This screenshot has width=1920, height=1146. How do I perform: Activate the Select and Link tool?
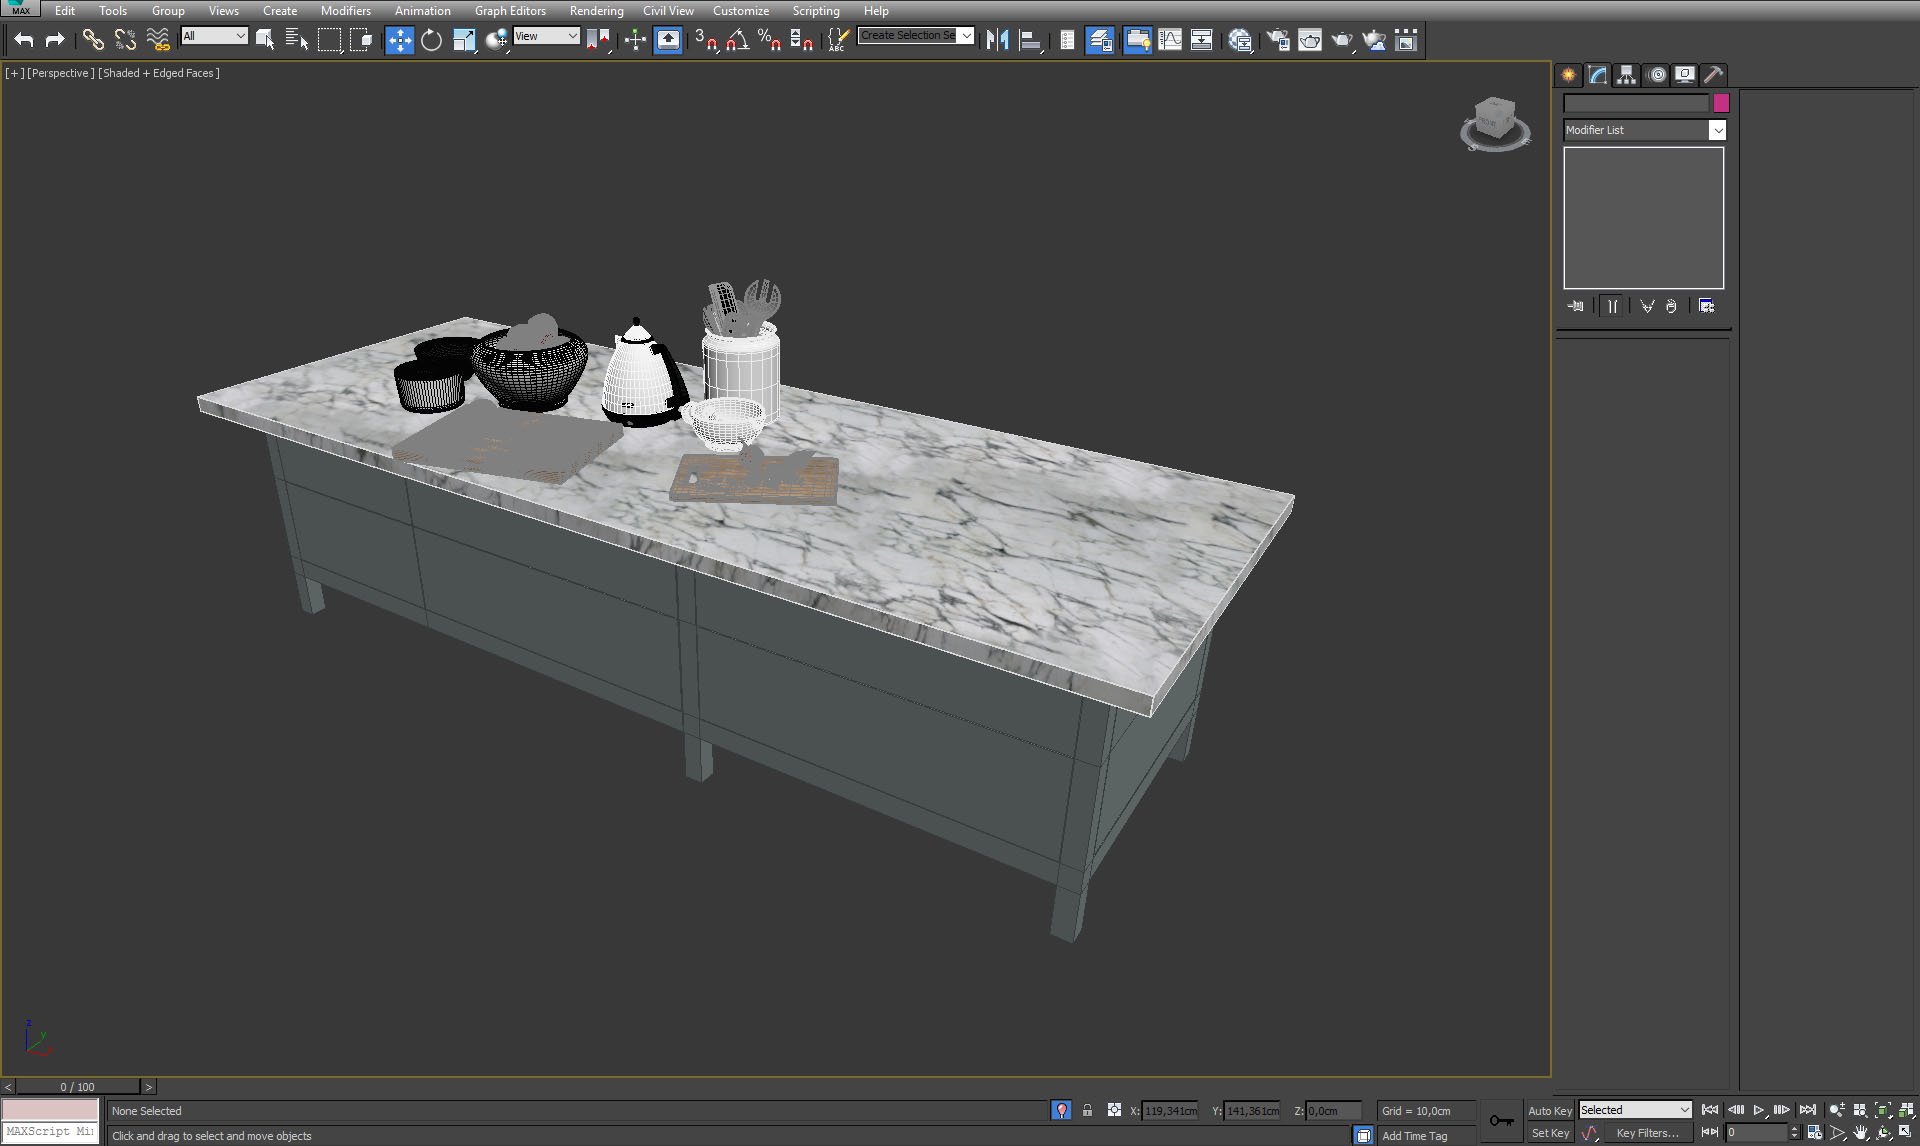tap(93, 40)
